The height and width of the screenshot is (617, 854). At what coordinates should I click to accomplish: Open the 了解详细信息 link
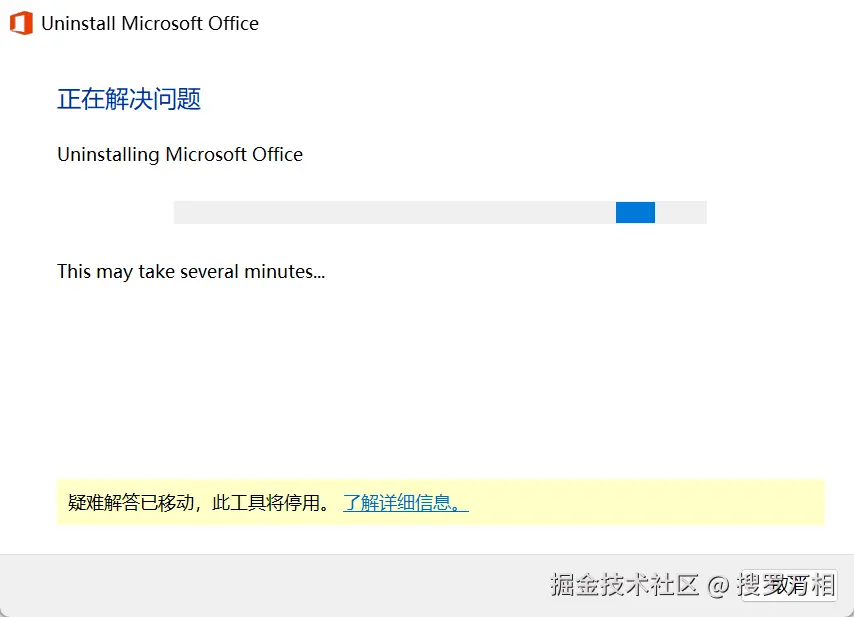coord(405,502)
